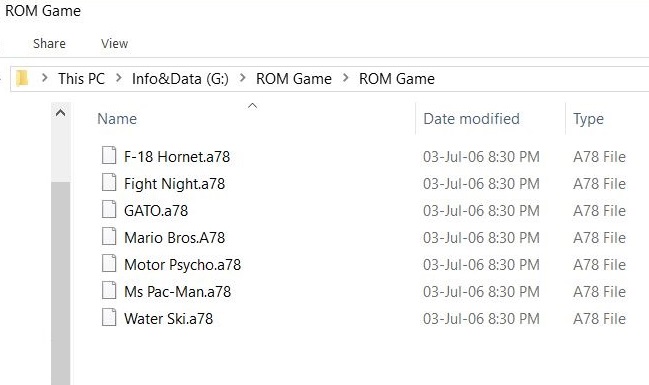Click the Fight Night.a78 file icon
Image resolution: width=649 pixels, height=385 pixels.
coord(109,183)
